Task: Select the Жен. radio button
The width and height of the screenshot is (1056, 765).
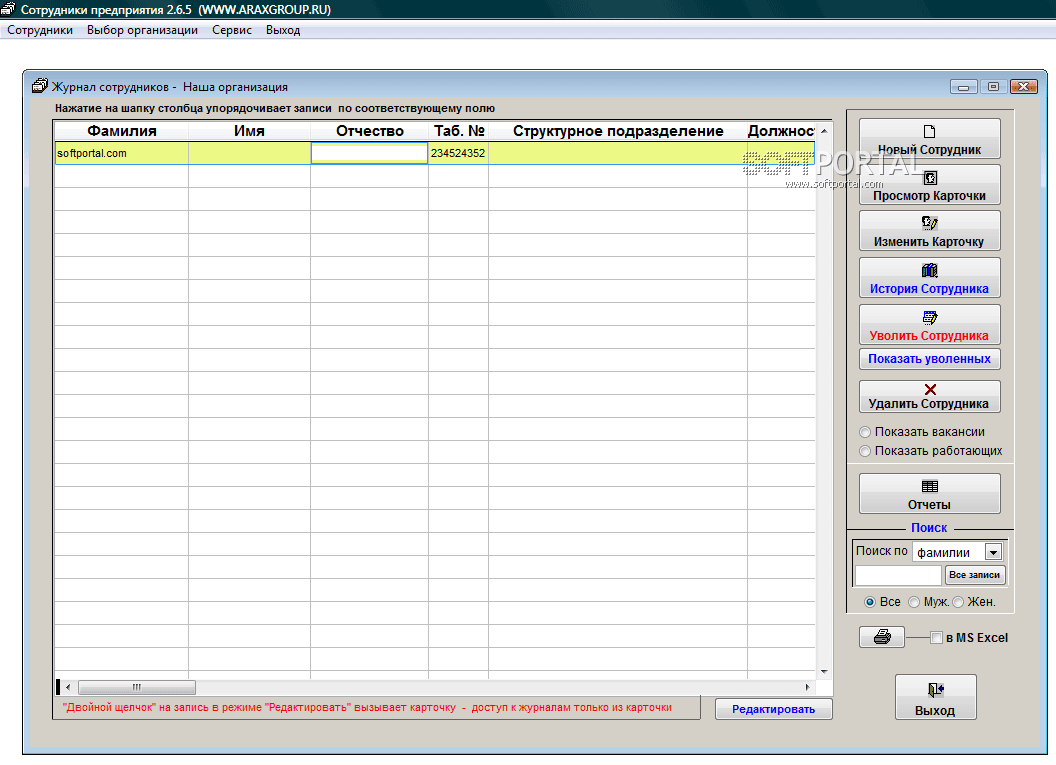Action: [x=958, y=602]
